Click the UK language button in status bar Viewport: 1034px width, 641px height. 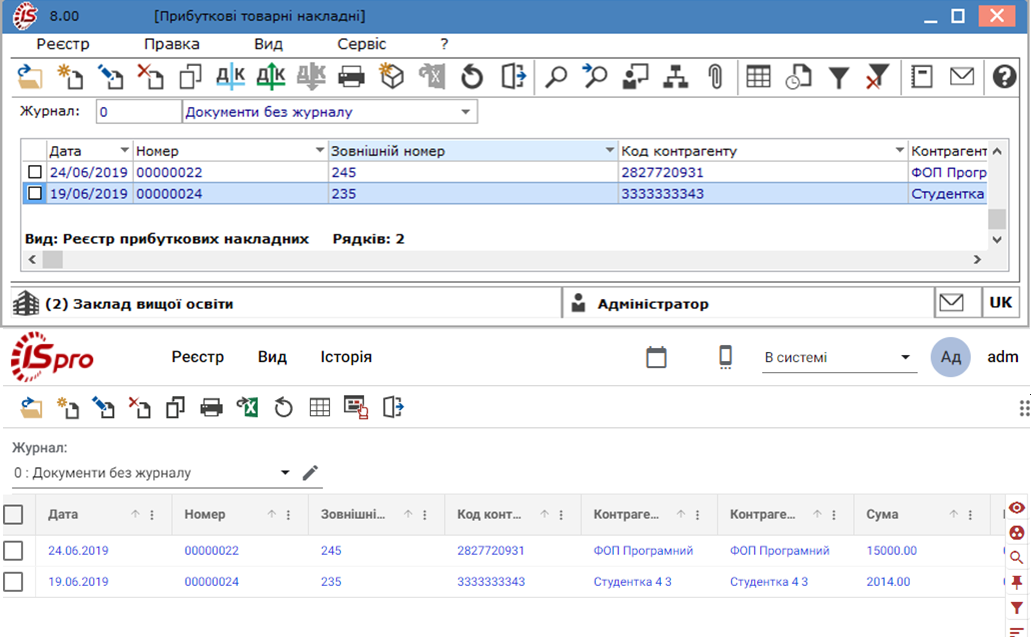pos(1001,303)
